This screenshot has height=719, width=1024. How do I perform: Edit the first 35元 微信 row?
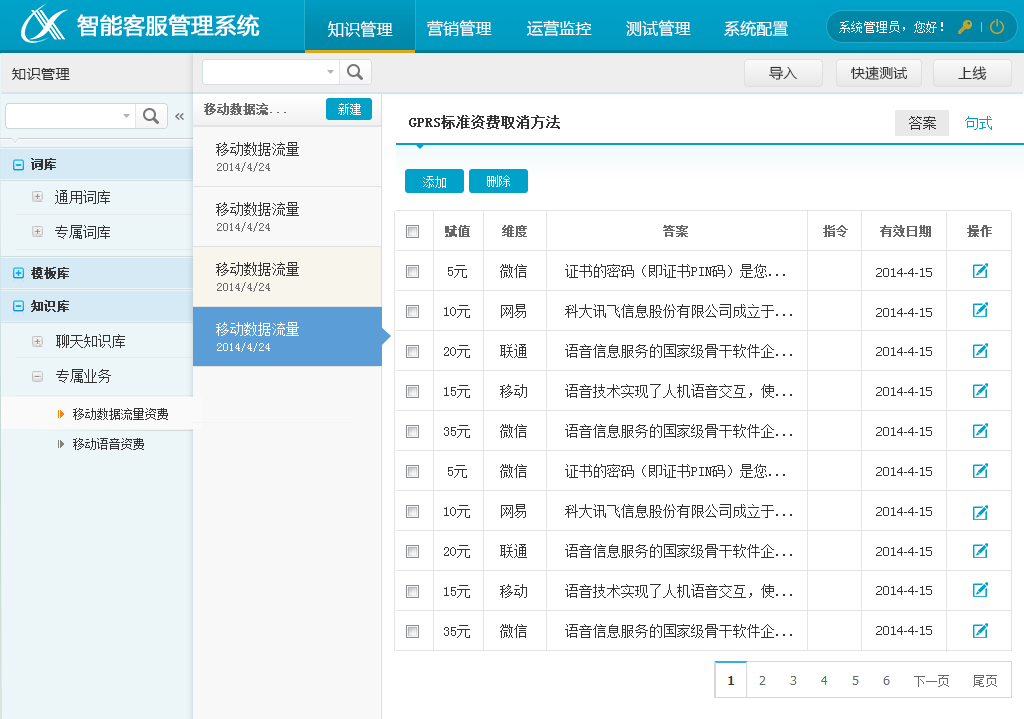point(980,431)
